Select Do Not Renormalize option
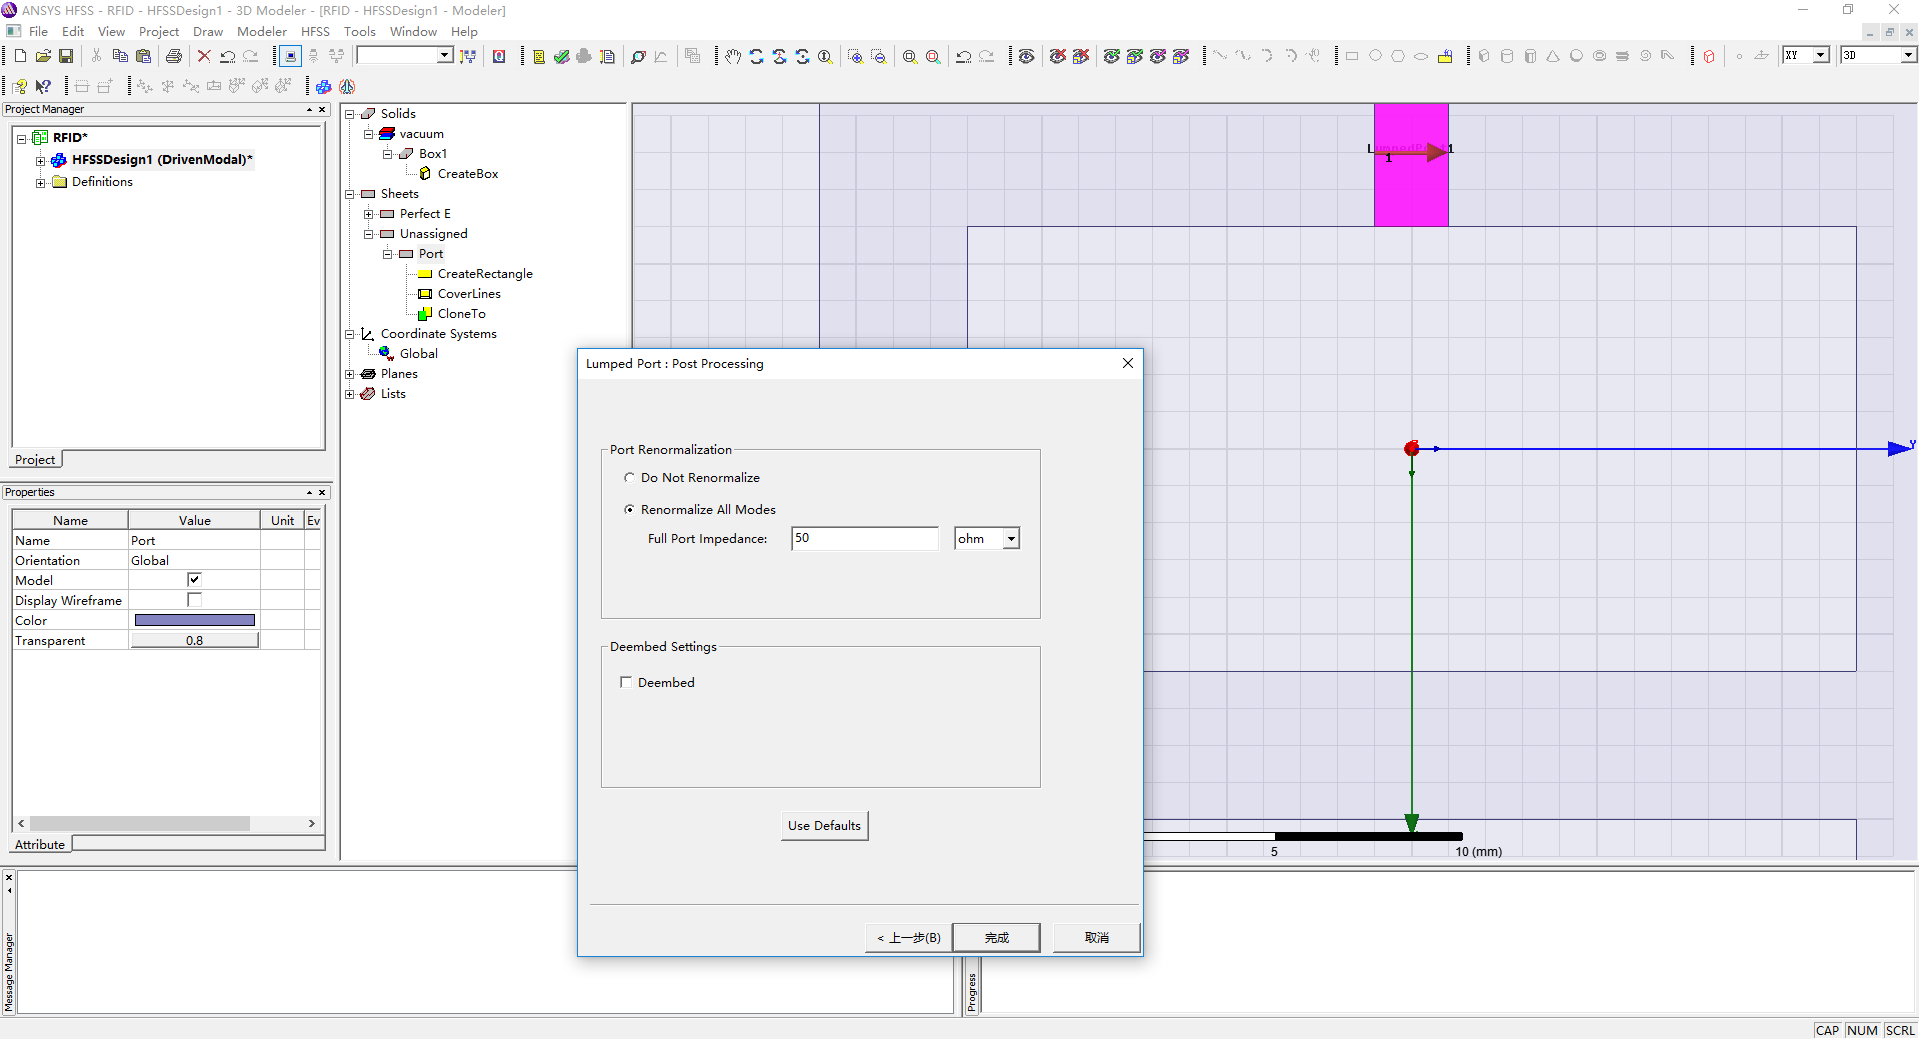1919x1039 pixels. (x=629, y=478)
